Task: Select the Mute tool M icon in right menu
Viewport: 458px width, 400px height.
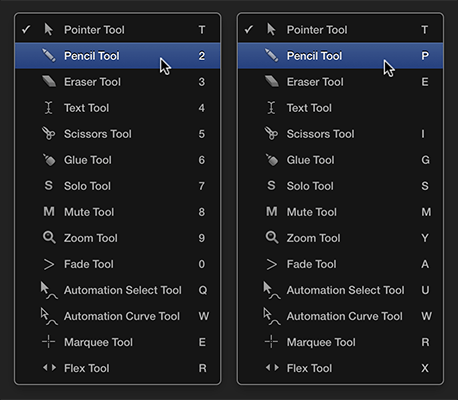Action: click(x=271, y=211)
